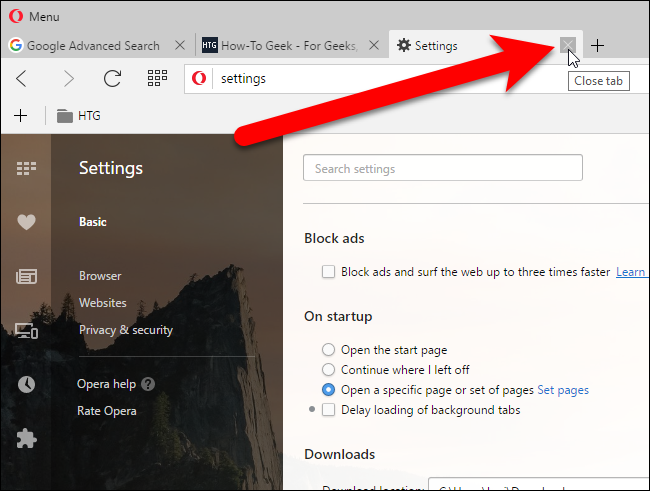Open History via sidebar clock icon

coord(26,385)
